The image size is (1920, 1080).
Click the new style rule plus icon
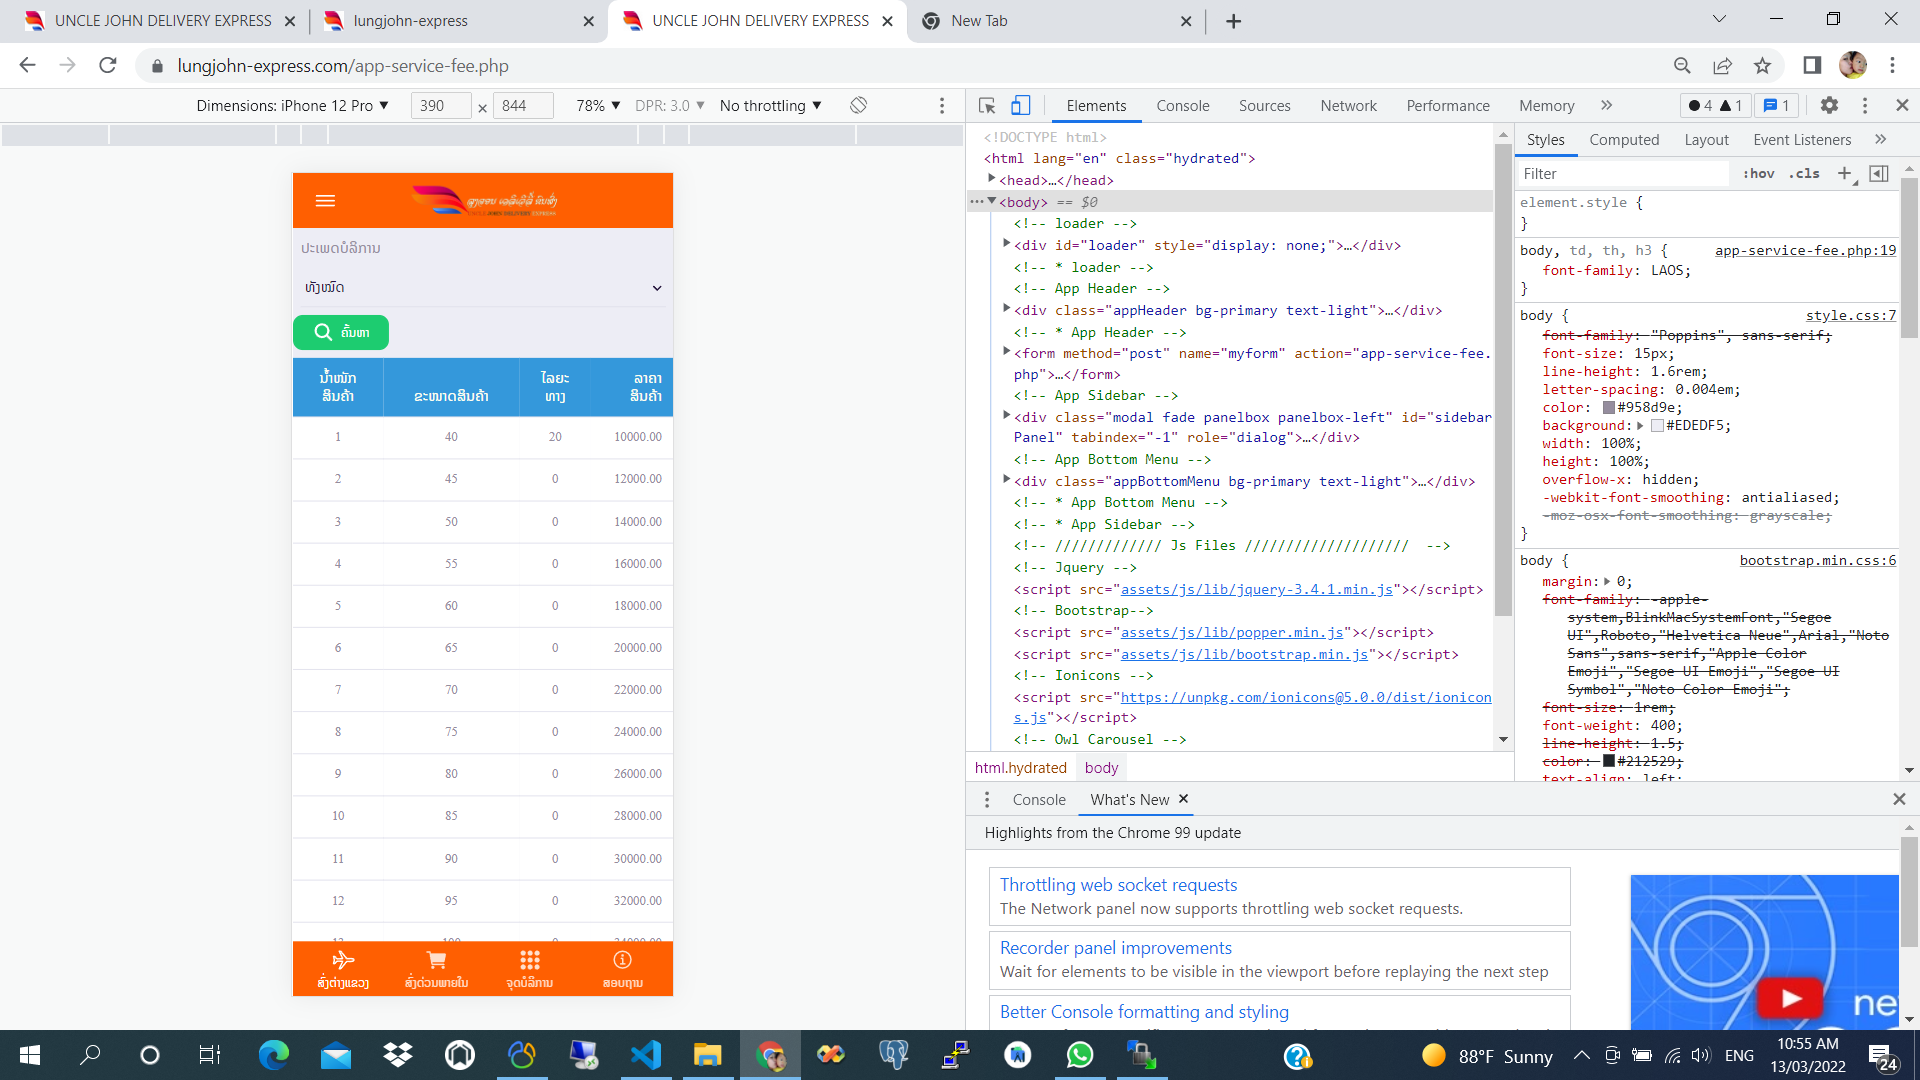click(1844, 173)
